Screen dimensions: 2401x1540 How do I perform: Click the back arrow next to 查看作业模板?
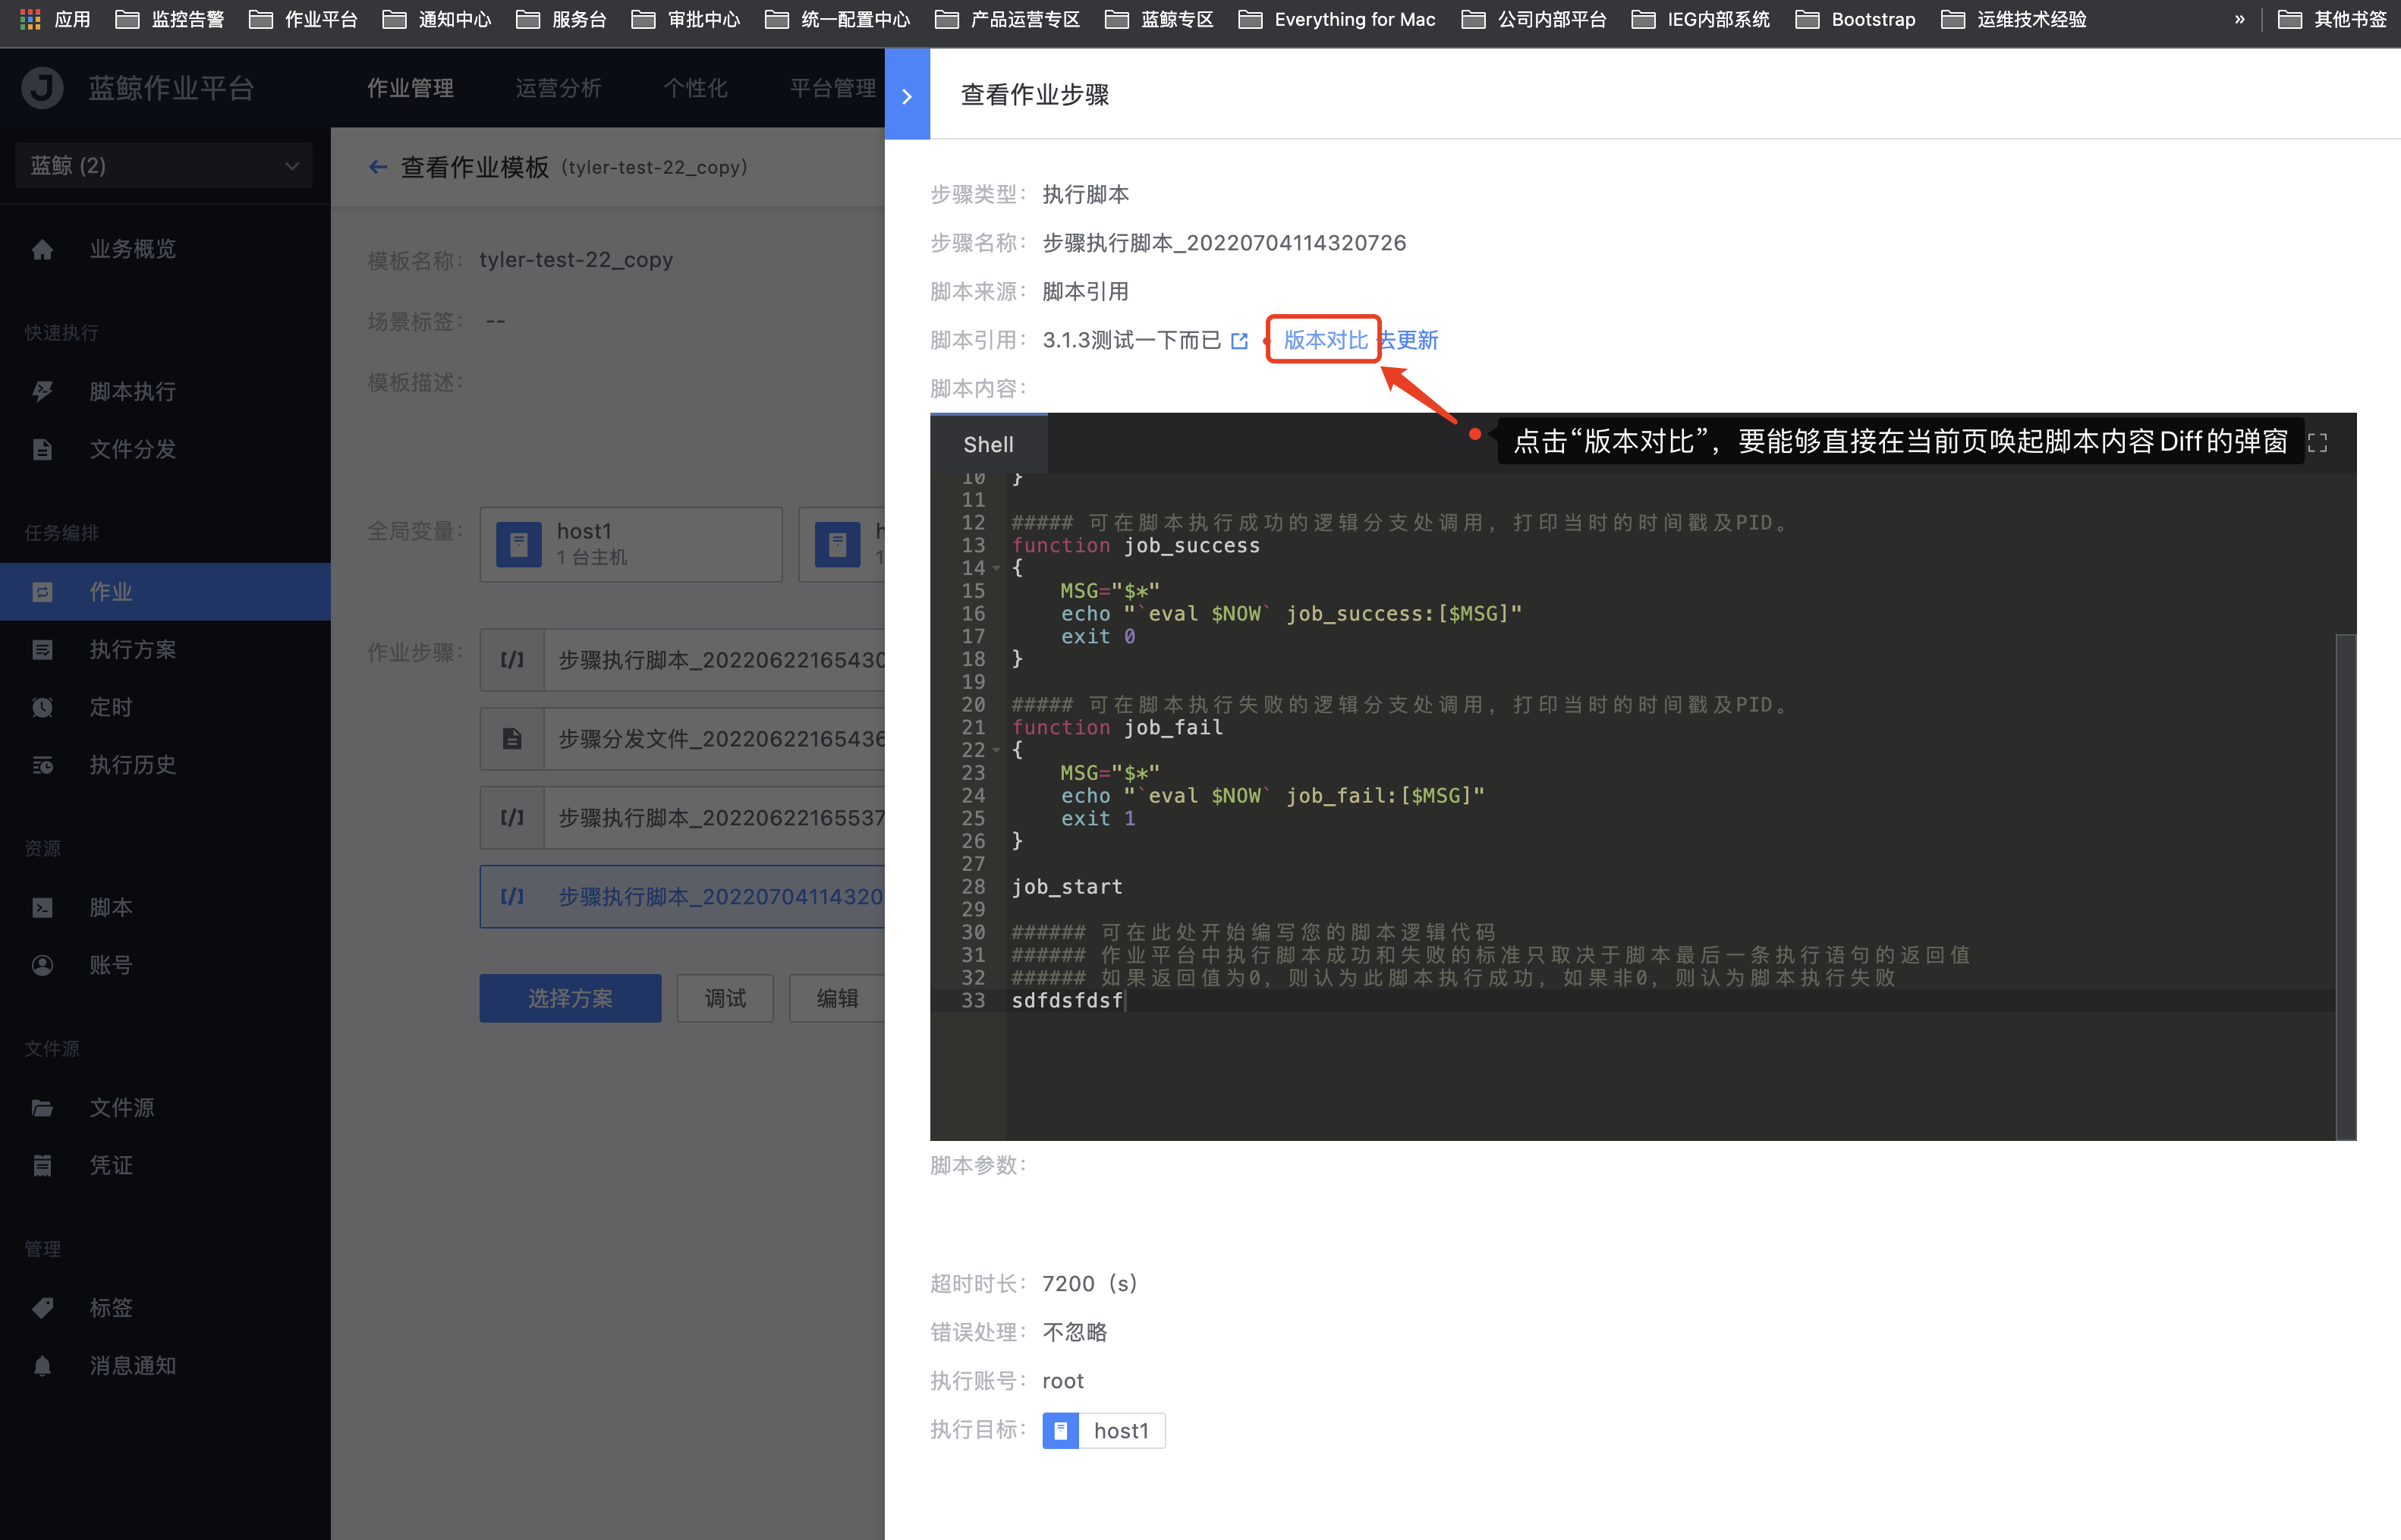(x=378, y=167)
